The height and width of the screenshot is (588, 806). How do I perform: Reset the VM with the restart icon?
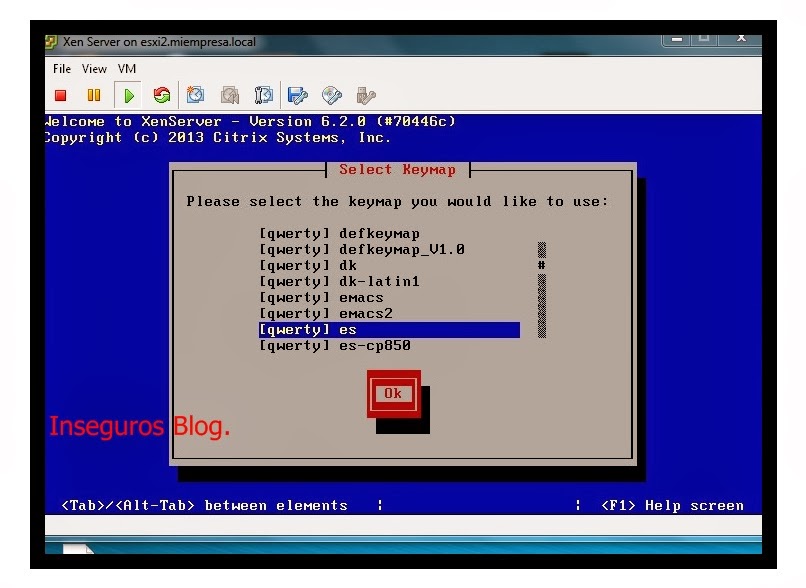tap(160, 97)
